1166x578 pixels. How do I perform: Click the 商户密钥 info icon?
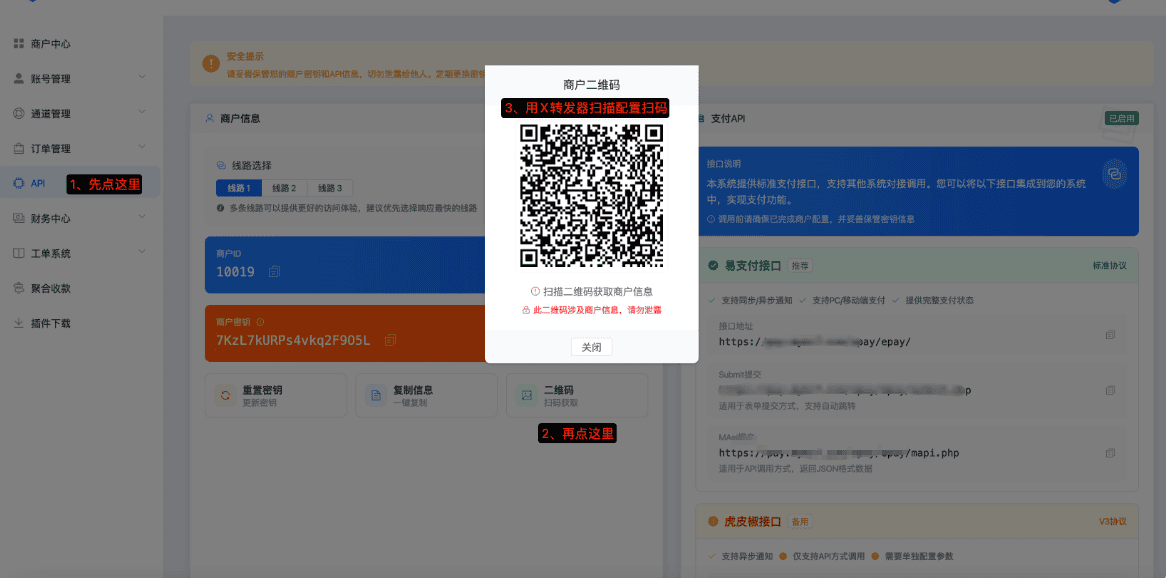coord(260,322)
